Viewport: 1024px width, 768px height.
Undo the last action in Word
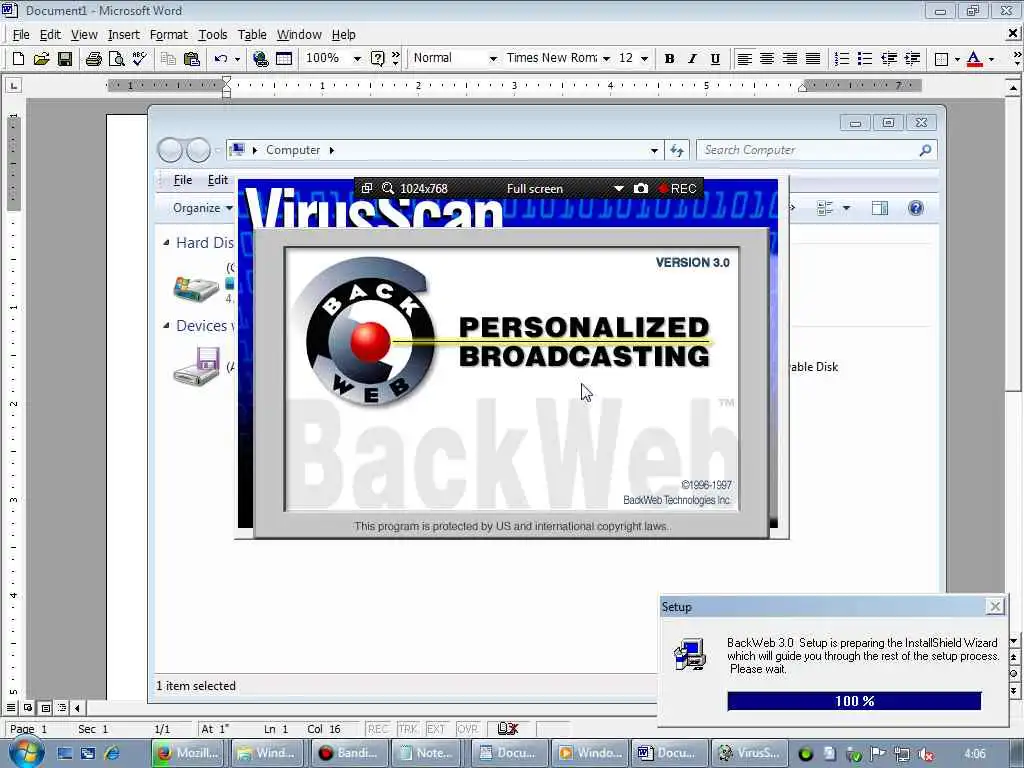point(220,59)
